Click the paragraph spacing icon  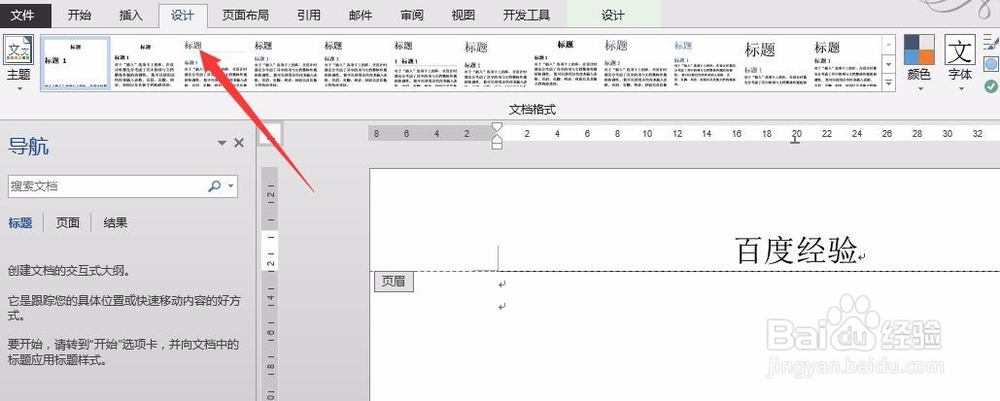pos(991,43)
